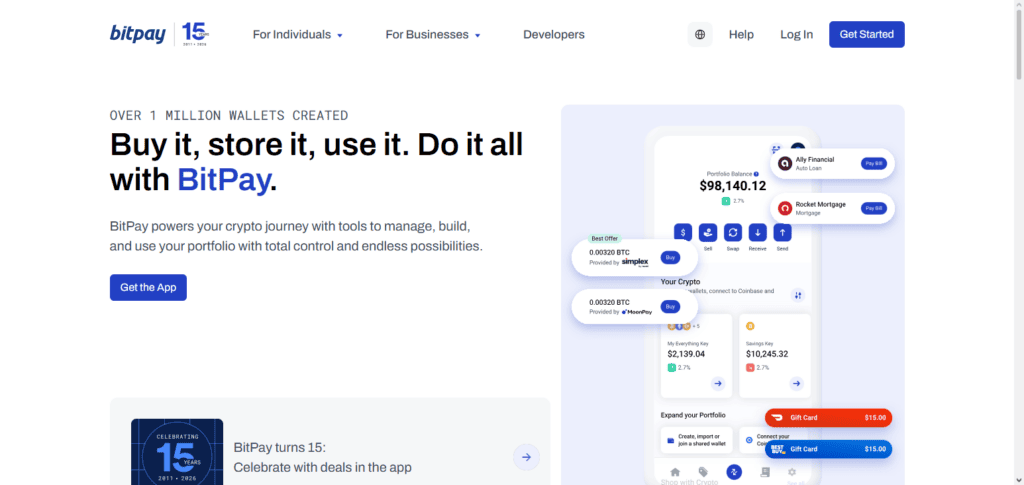Click the Create, import or join wallet card

click(x=696, y=440)
